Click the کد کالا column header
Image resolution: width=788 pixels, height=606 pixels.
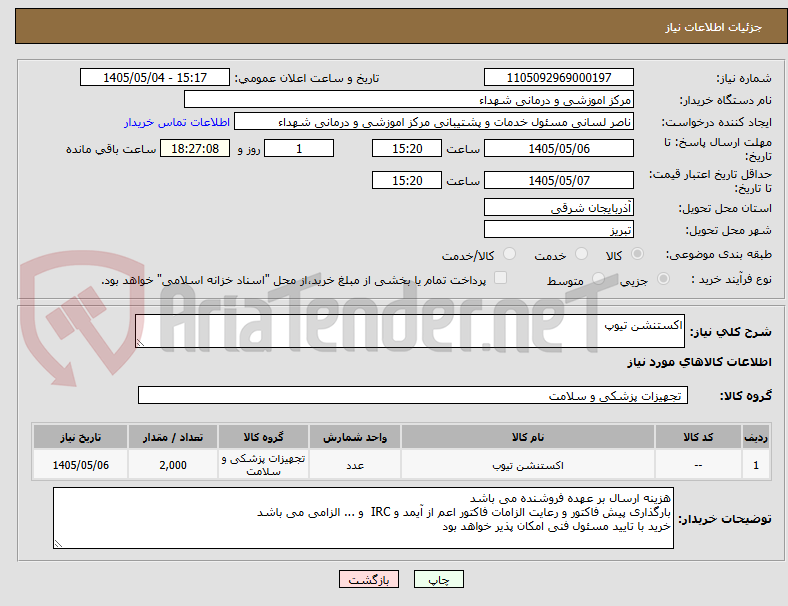tap(698, 437)
